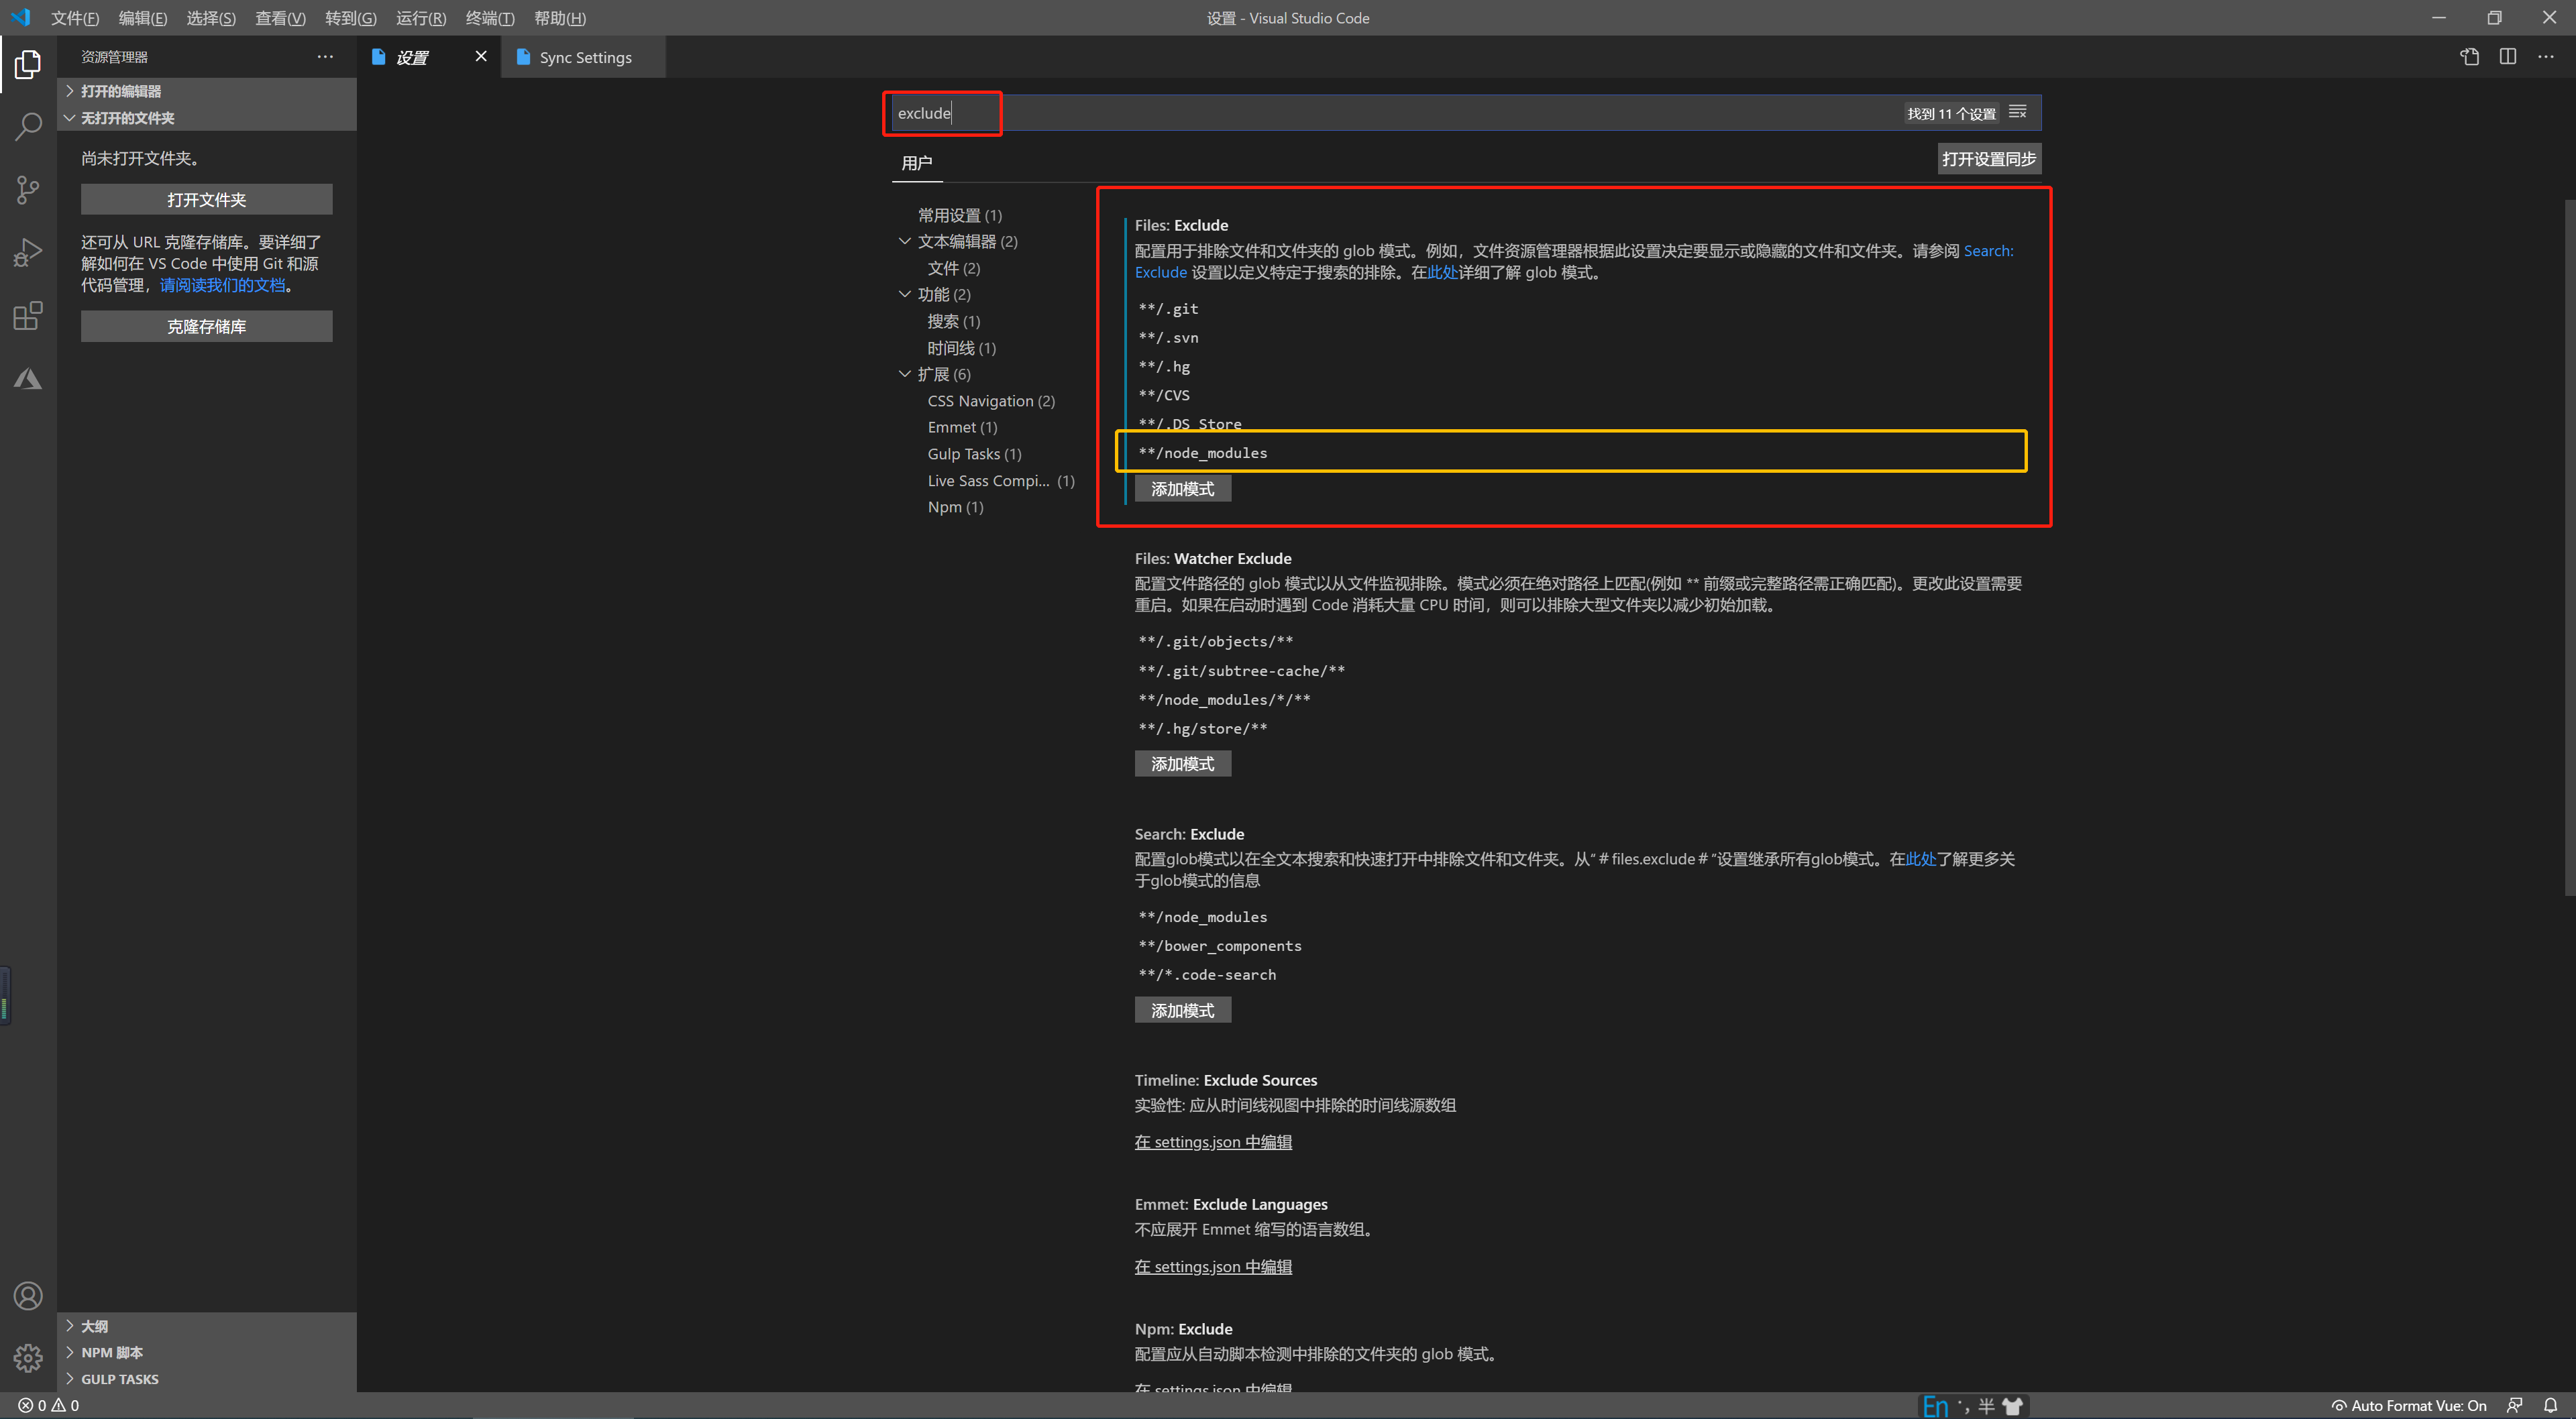2576x1419 pixels.
Task: Open Timeline Exclude Sources in settings.json
Action: click(x=1213, y=1141)
